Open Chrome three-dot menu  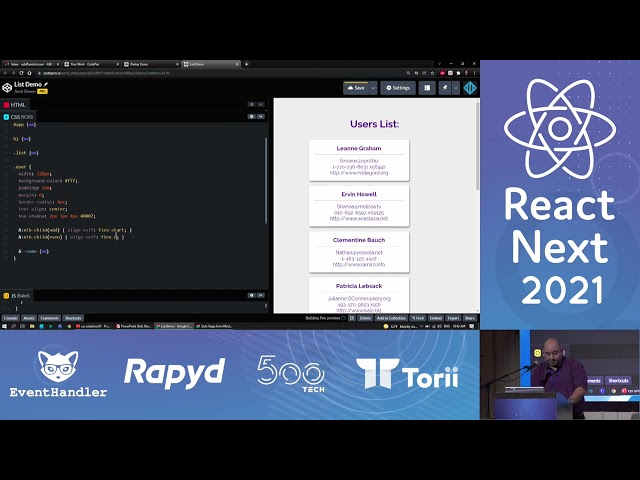[474, 73]
